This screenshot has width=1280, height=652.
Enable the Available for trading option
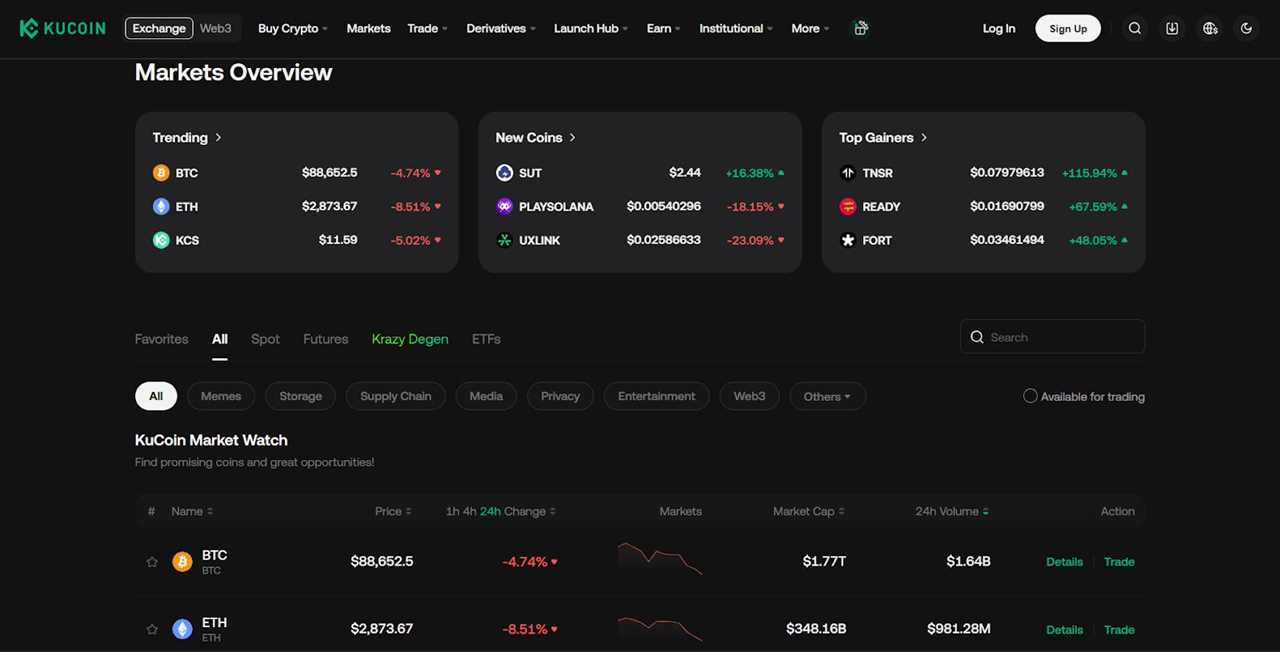[x=1030, y=396]
